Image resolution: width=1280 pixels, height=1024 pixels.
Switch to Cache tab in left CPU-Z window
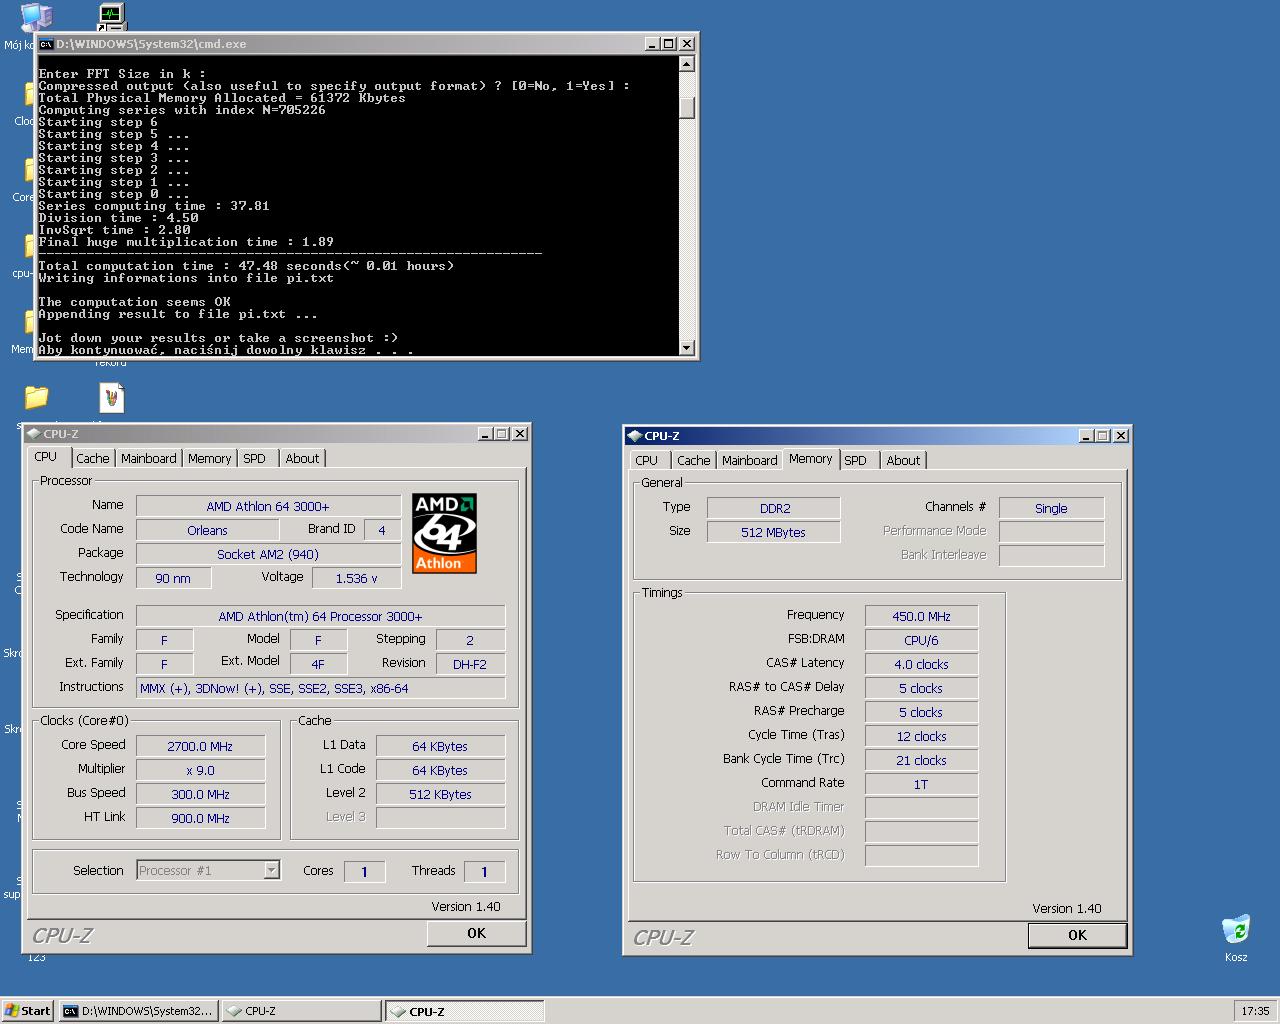pos(93,459)
